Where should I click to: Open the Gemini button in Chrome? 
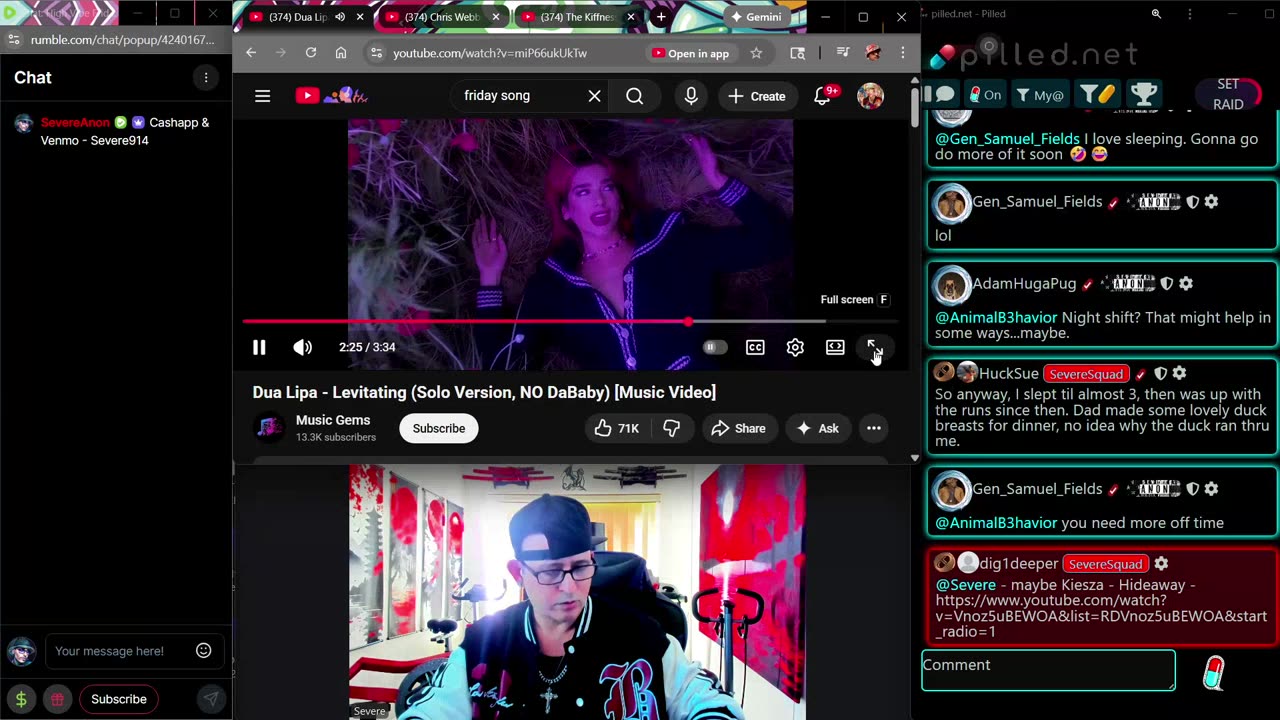757,17
